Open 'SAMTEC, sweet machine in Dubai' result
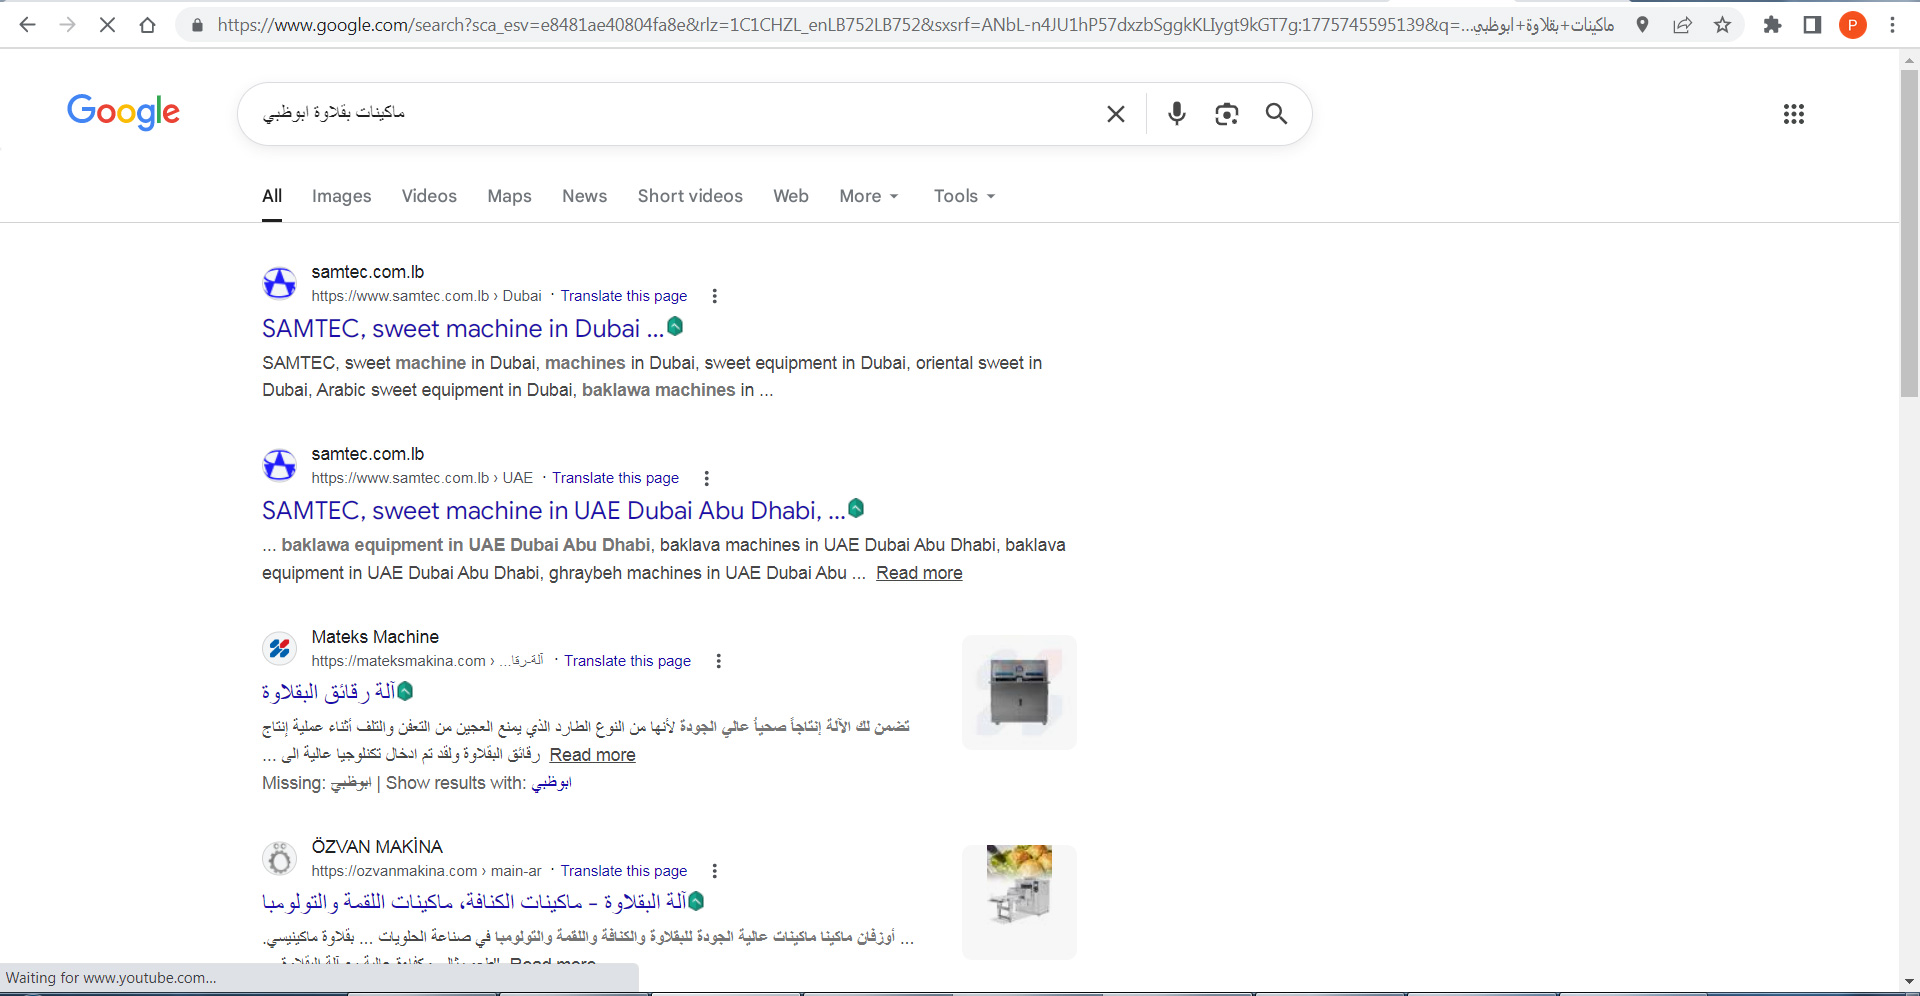Screen dimensions: 1920x996 point(462,329)
